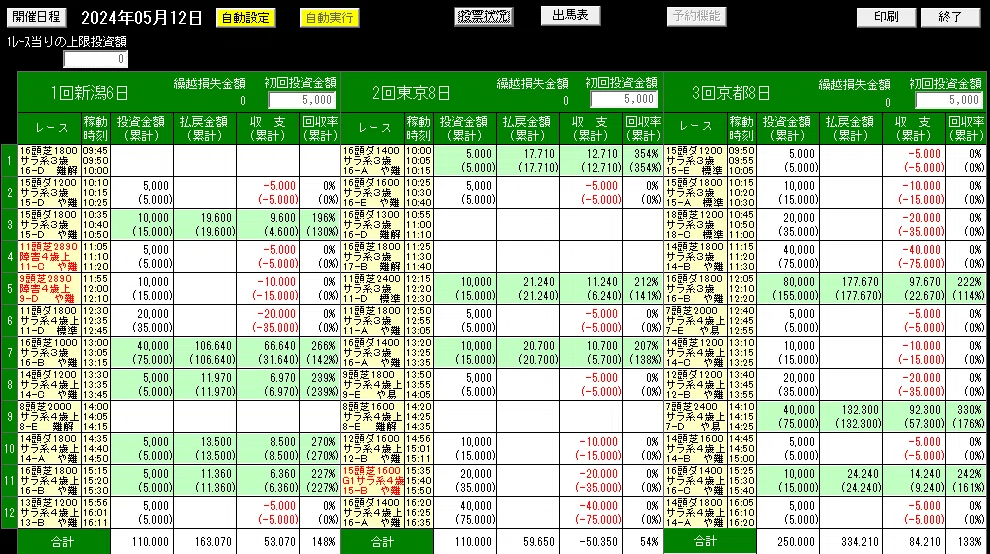Click Niigata total recovery rate 148%
Image resolution: width=990 pixels, height=554 pixels.
click(324, 542)
